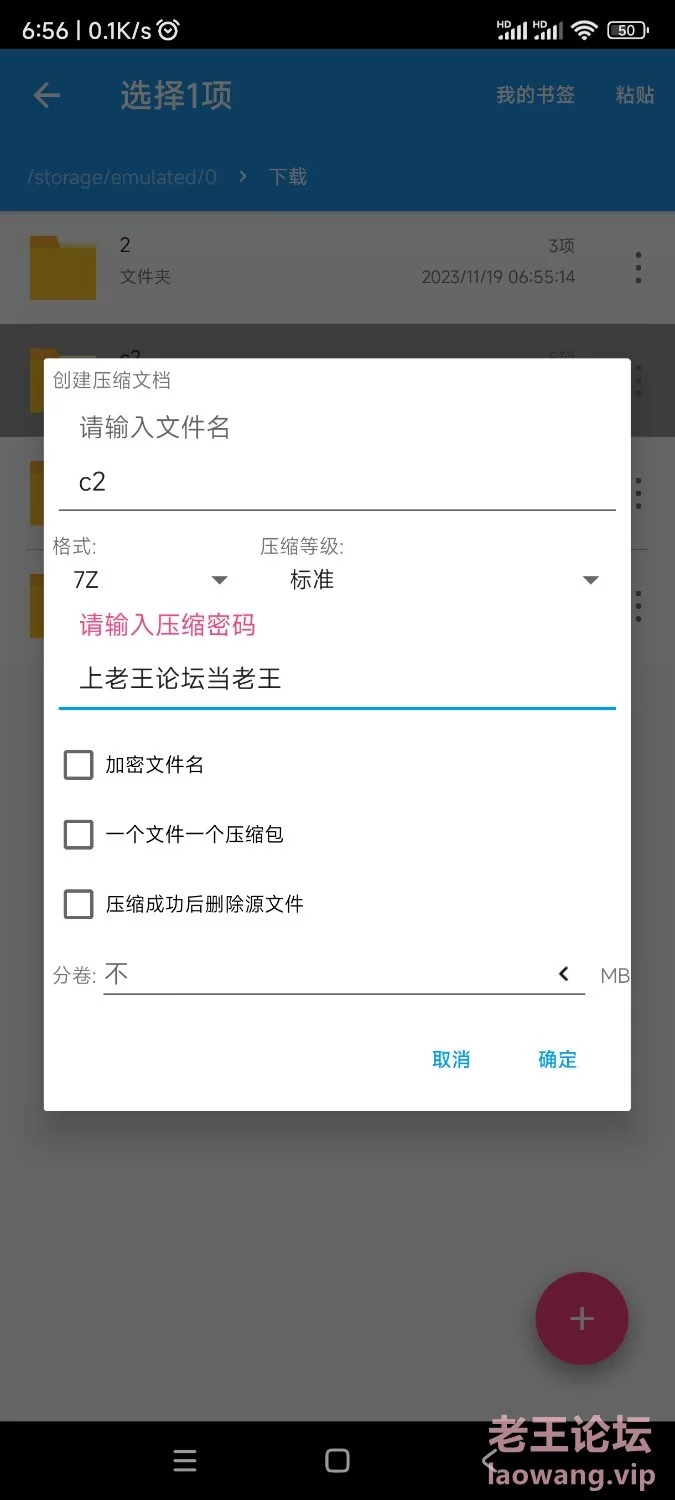Toggle 压缩成功后删除源文件 checkbox
The image size is (675, 1500).
tap(78, 904)
